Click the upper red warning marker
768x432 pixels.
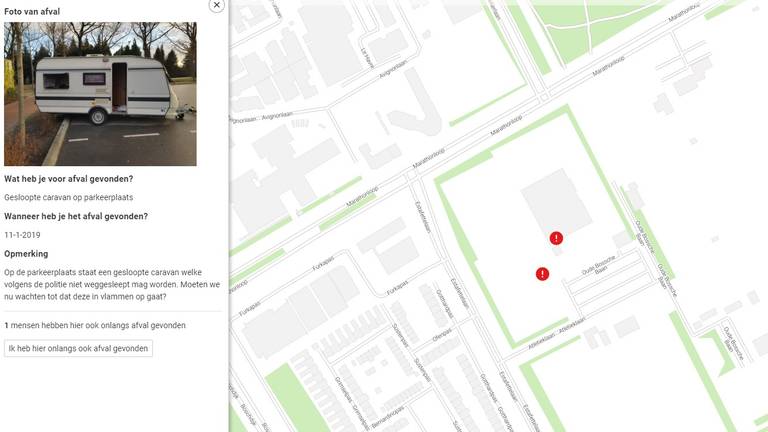(556, 238)
